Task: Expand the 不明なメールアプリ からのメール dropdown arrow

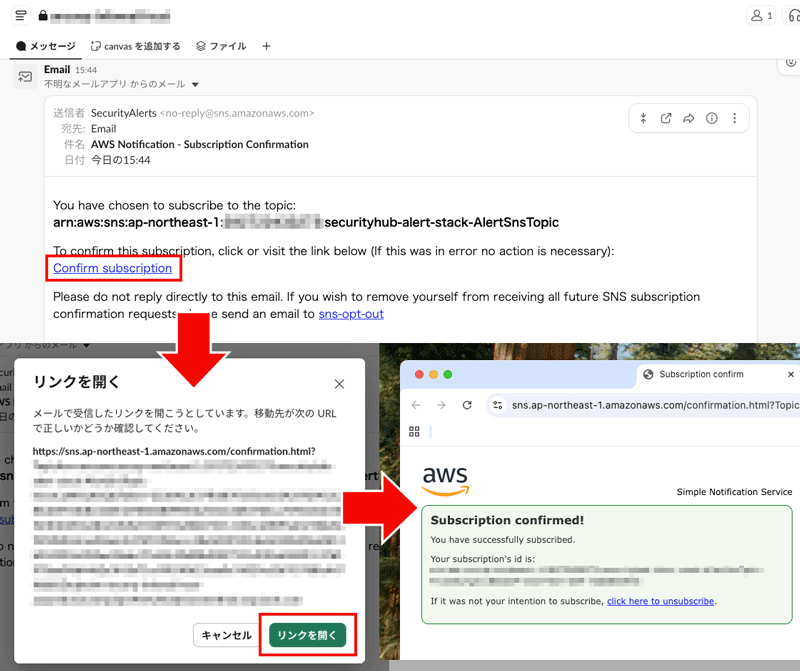Action: point(195,85)
